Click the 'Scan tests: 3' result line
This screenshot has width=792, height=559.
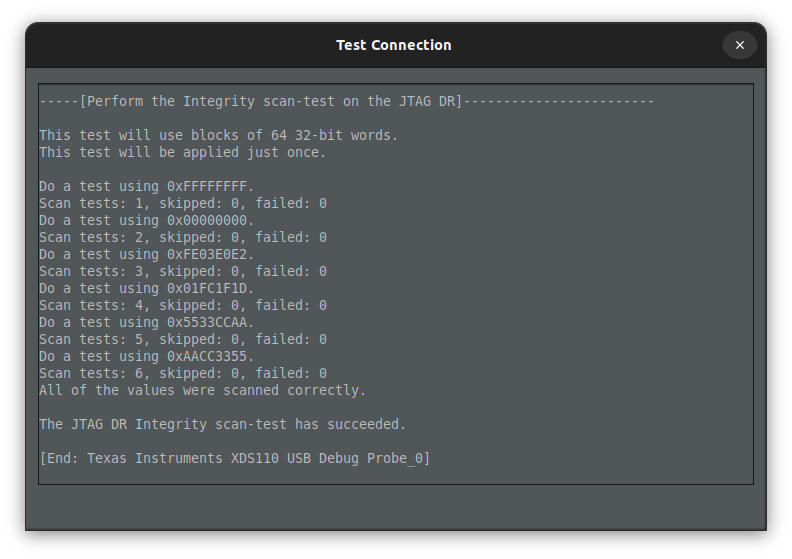click(x=182, y=271)
